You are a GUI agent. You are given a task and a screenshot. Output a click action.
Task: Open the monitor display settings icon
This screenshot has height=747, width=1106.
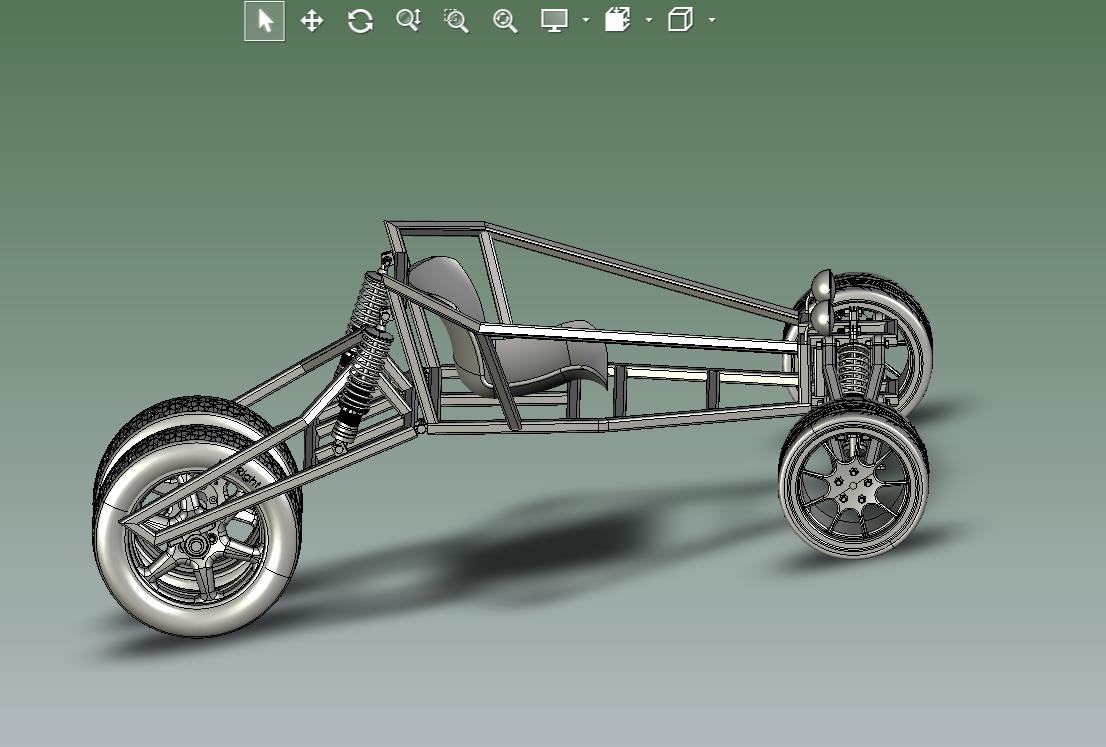[554, 21]
